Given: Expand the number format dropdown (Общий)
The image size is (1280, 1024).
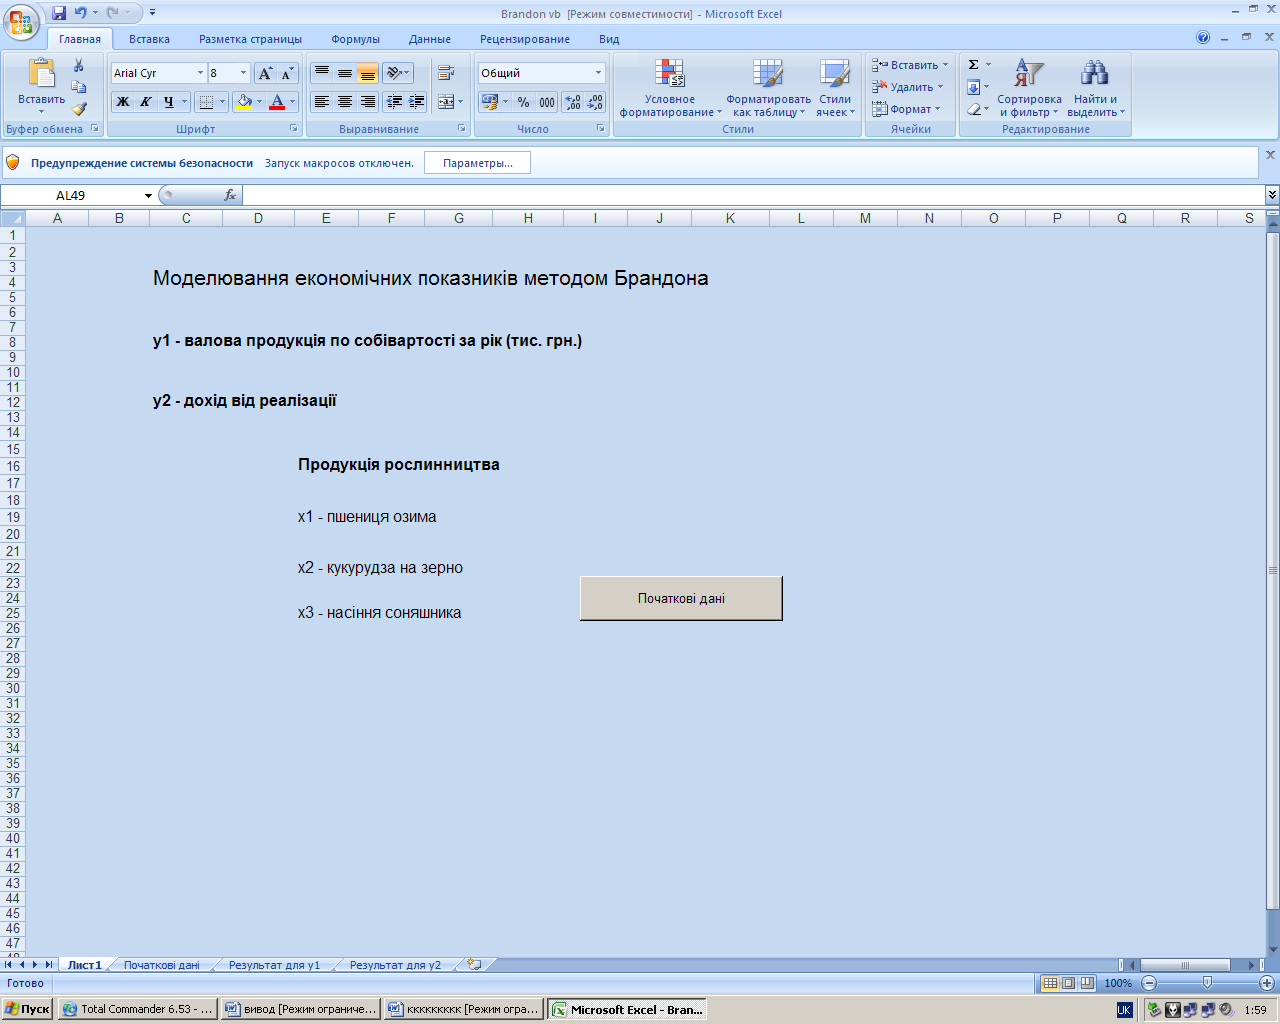Looking at the screenshot, I should 598,73.
